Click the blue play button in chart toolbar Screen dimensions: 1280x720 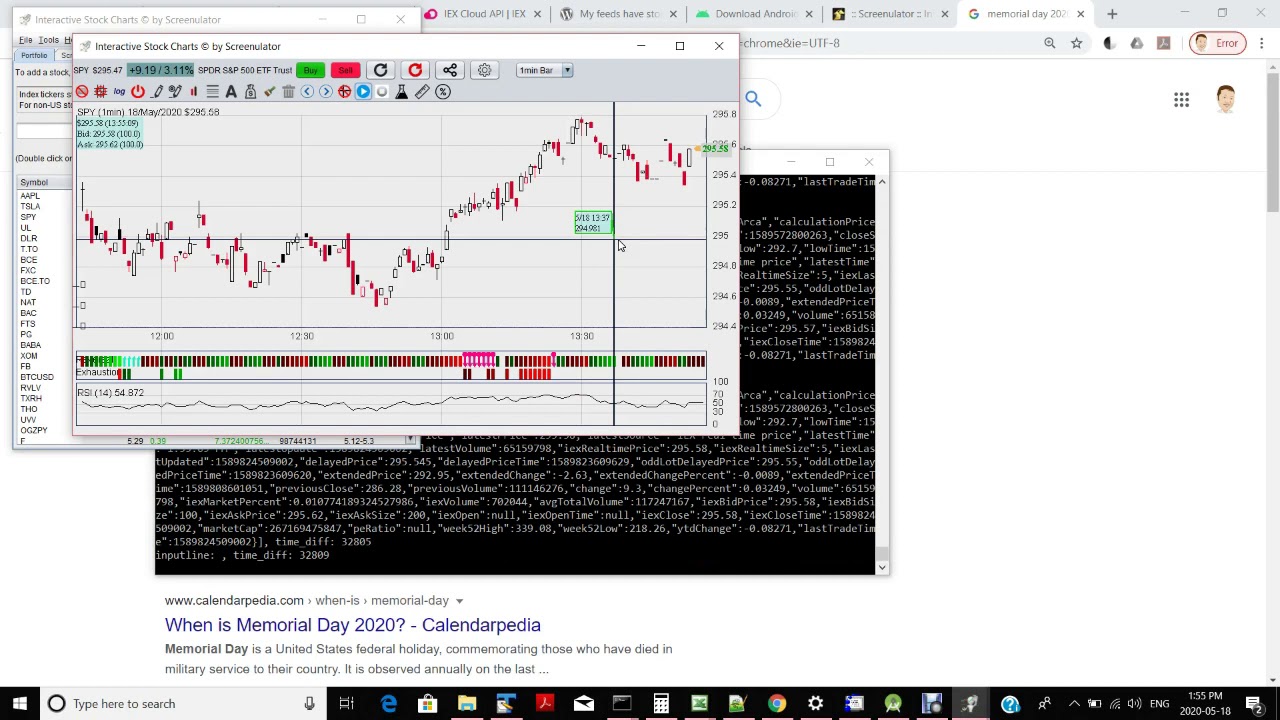(x=363, y=91)
